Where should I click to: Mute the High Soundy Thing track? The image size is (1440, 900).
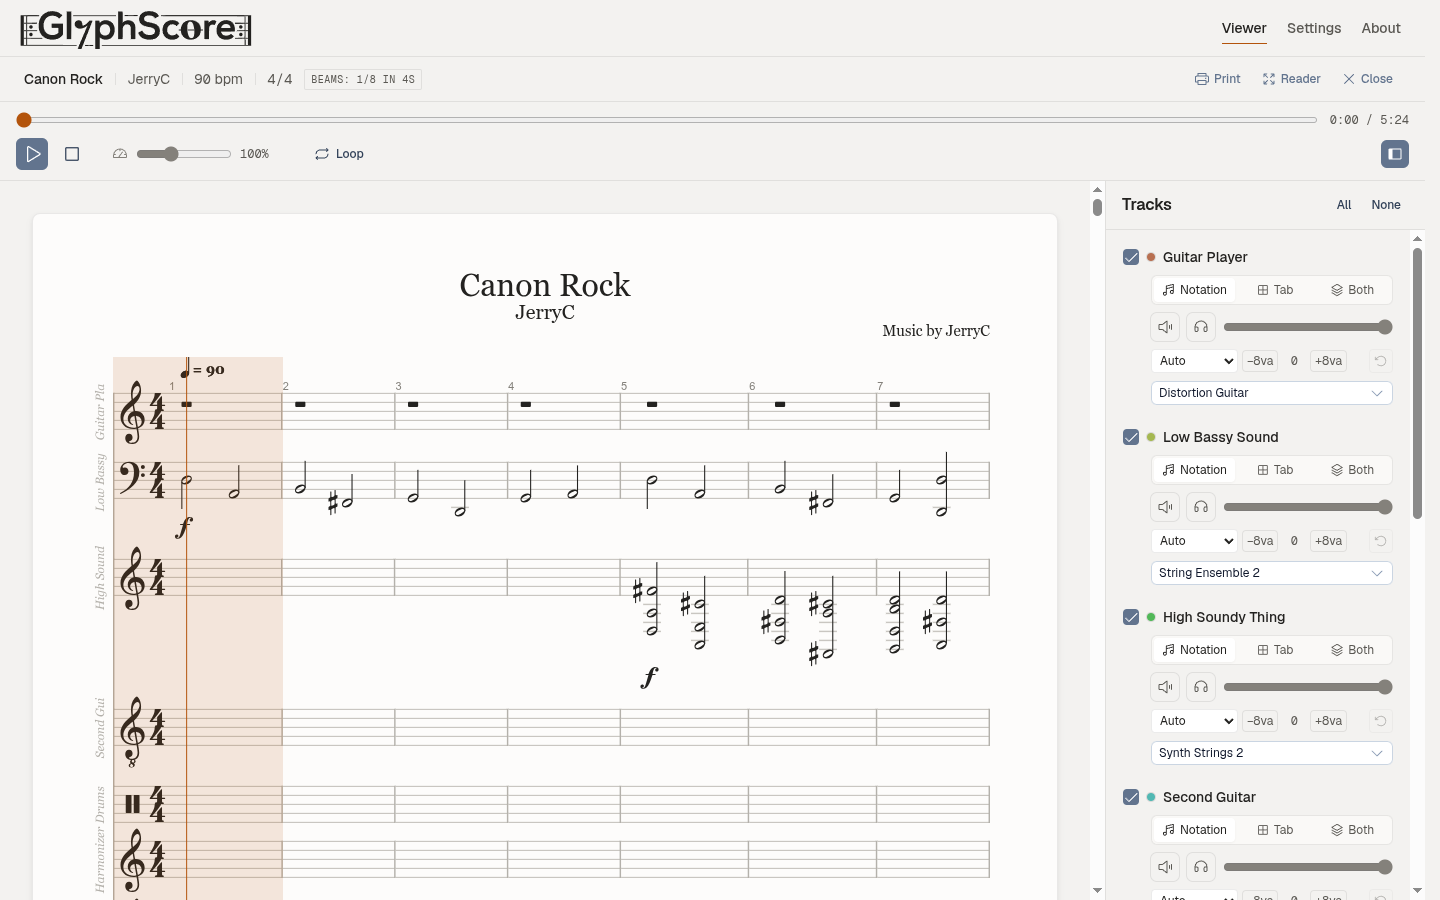1166,687
